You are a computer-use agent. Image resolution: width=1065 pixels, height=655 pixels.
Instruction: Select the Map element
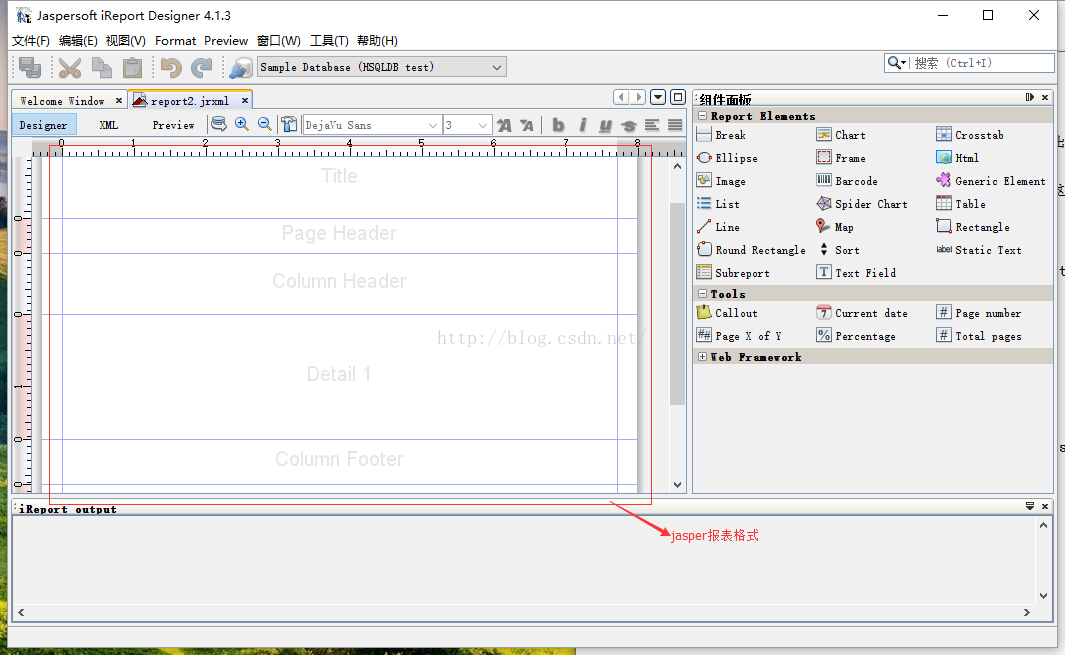[x=835, y=227]
